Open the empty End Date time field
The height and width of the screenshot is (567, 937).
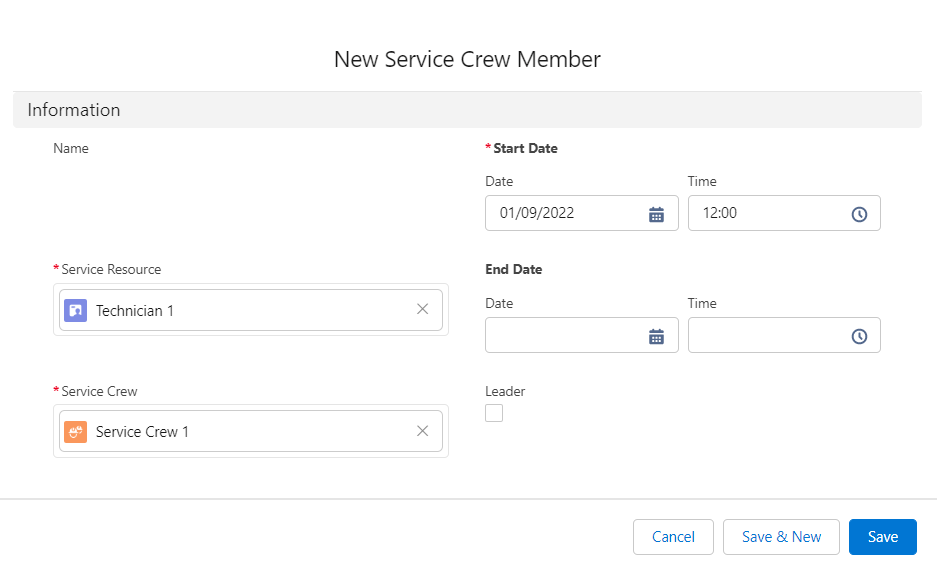tap(765, 335)
